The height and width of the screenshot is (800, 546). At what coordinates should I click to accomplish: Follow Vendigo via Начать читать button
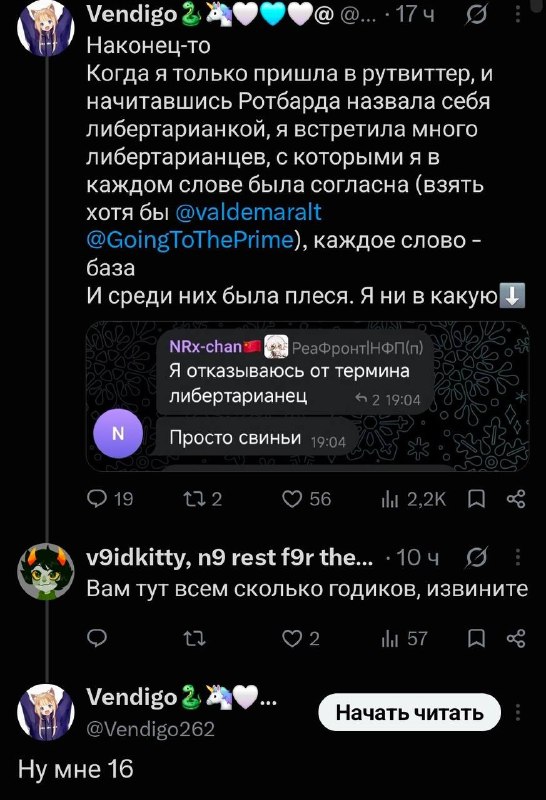[409, 712]
